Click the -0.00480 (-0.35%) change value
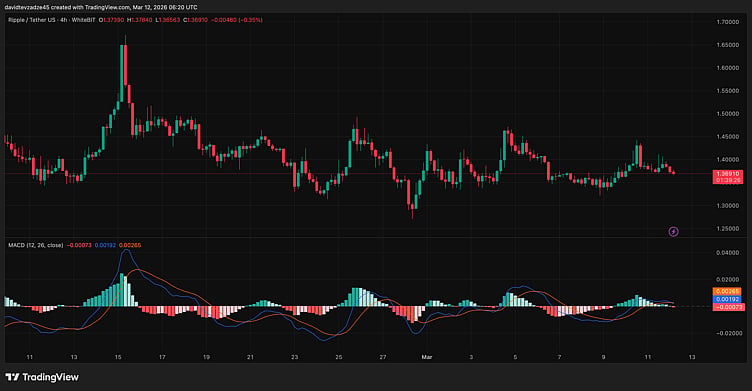This screenshot has width=752, height=391. (x=237, y=20)
